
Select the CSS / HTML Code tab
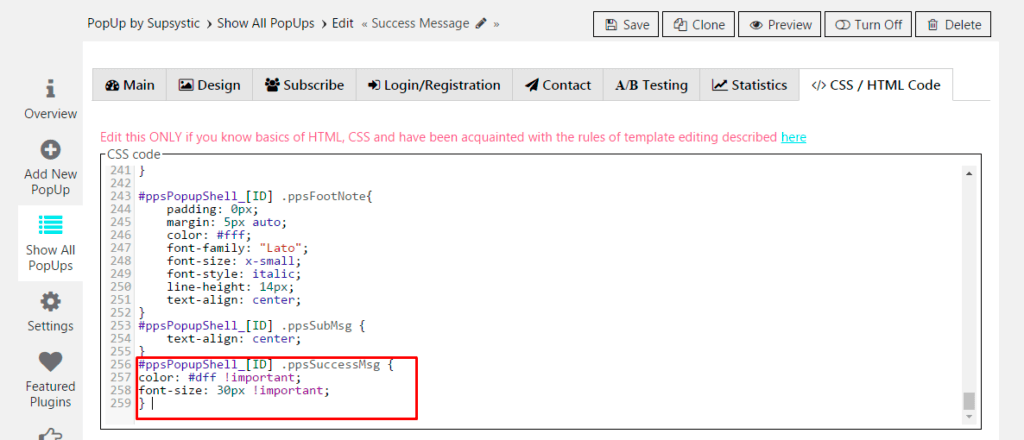coord(875,85)
